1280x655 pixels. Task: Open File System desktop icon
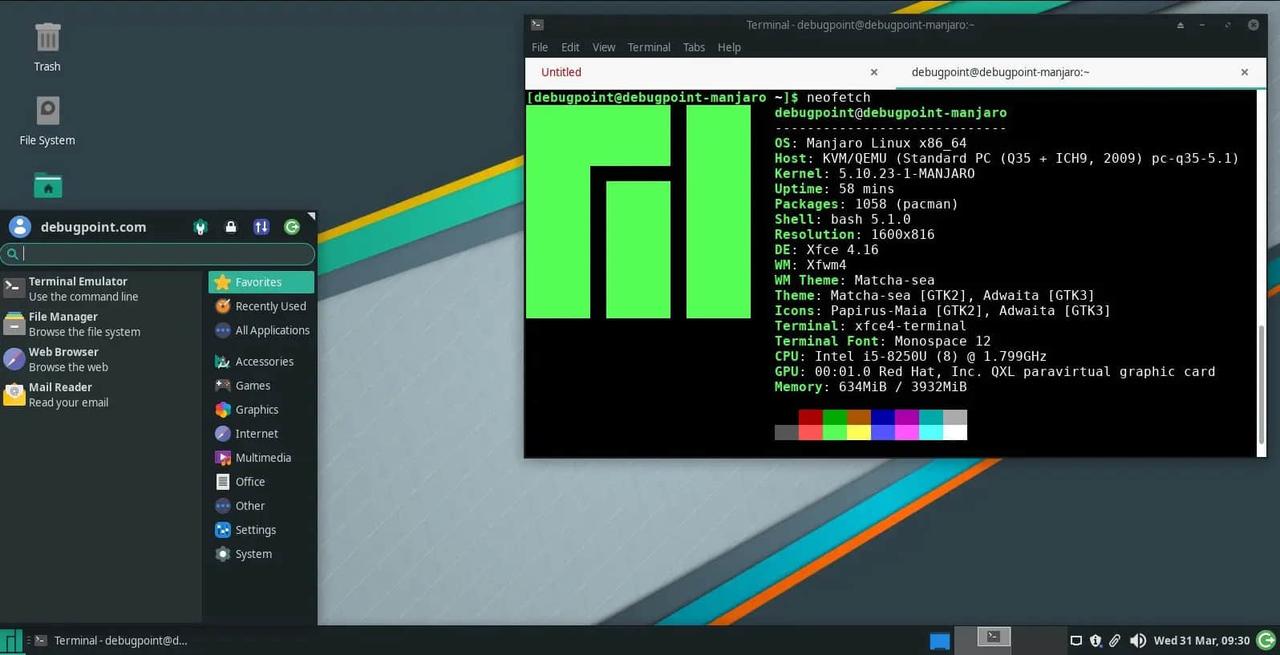tap(47, 120)
